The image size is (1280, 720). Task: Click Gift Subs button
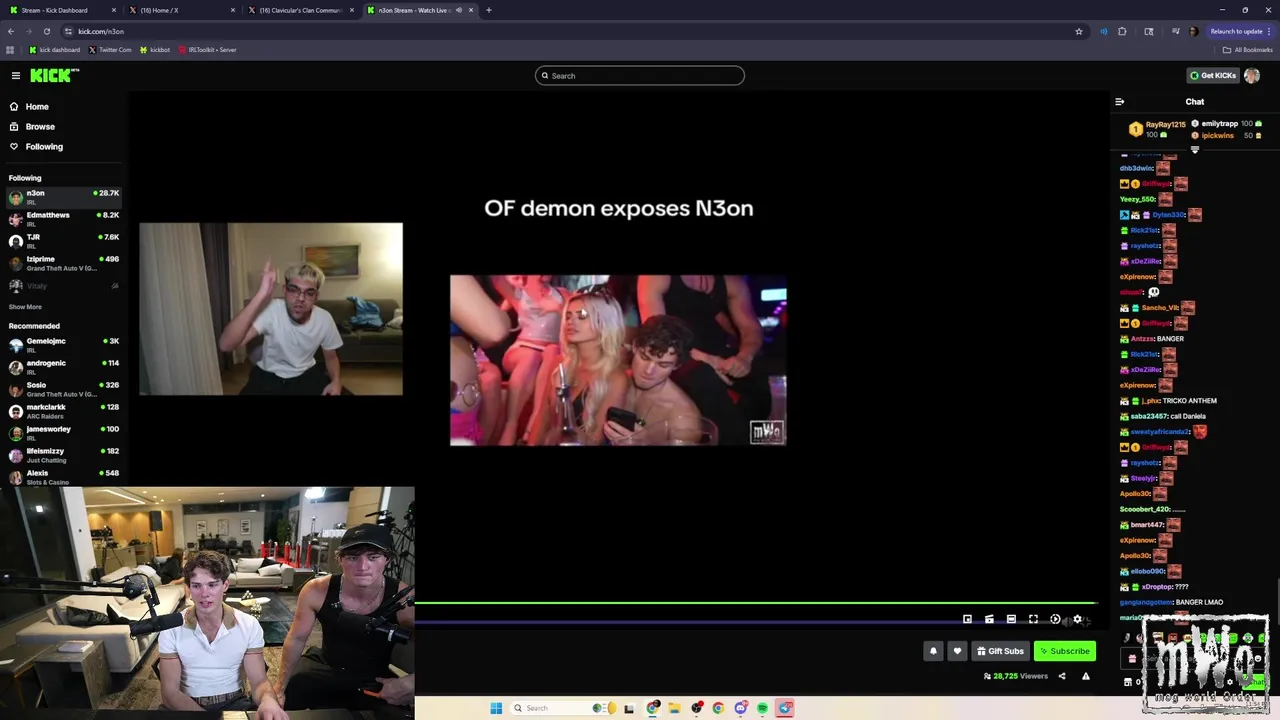click(x=1000, y=651)
